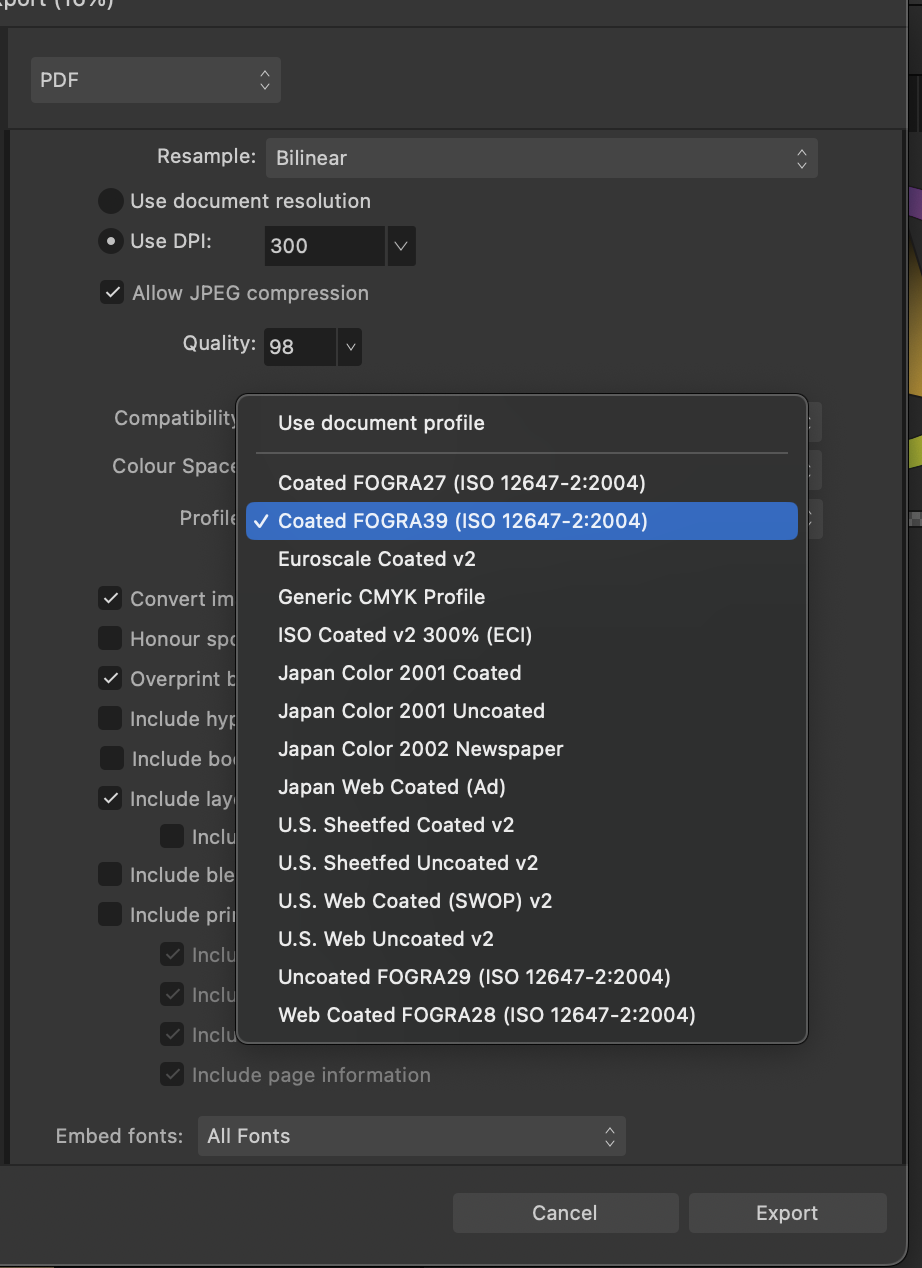Enable the Include bleed checkbox
The width and height of the screenshot is (922, 1268).
(110, 874)
